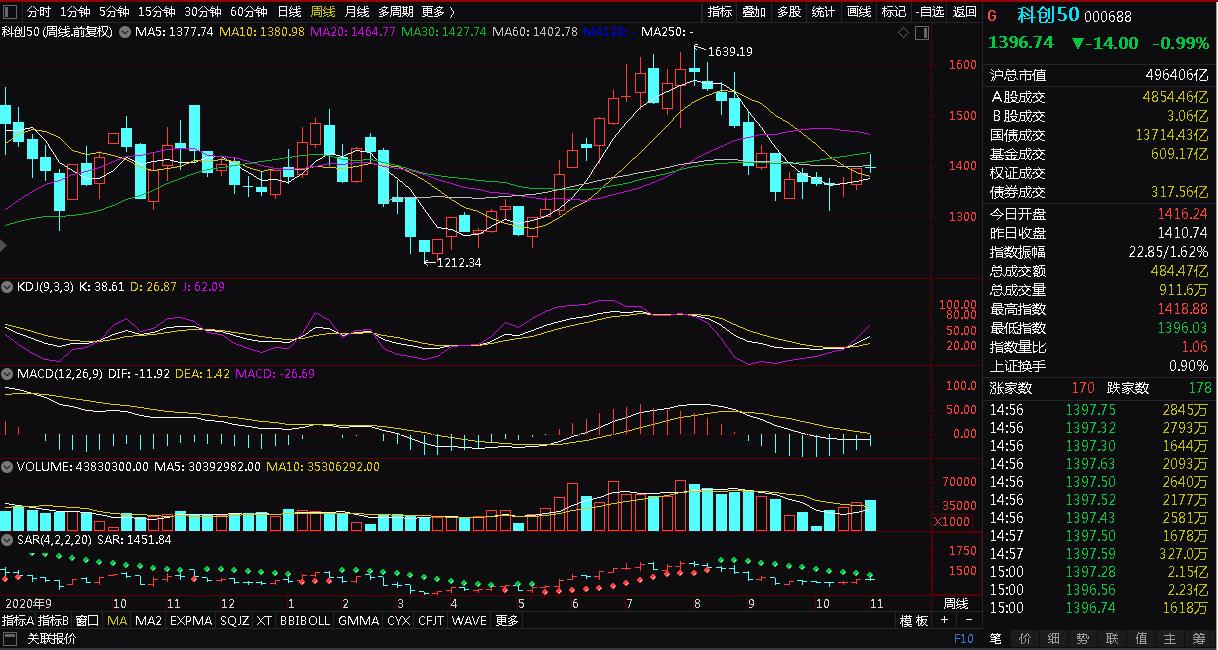Switch chart to 日线 daily period

(289, 12)
